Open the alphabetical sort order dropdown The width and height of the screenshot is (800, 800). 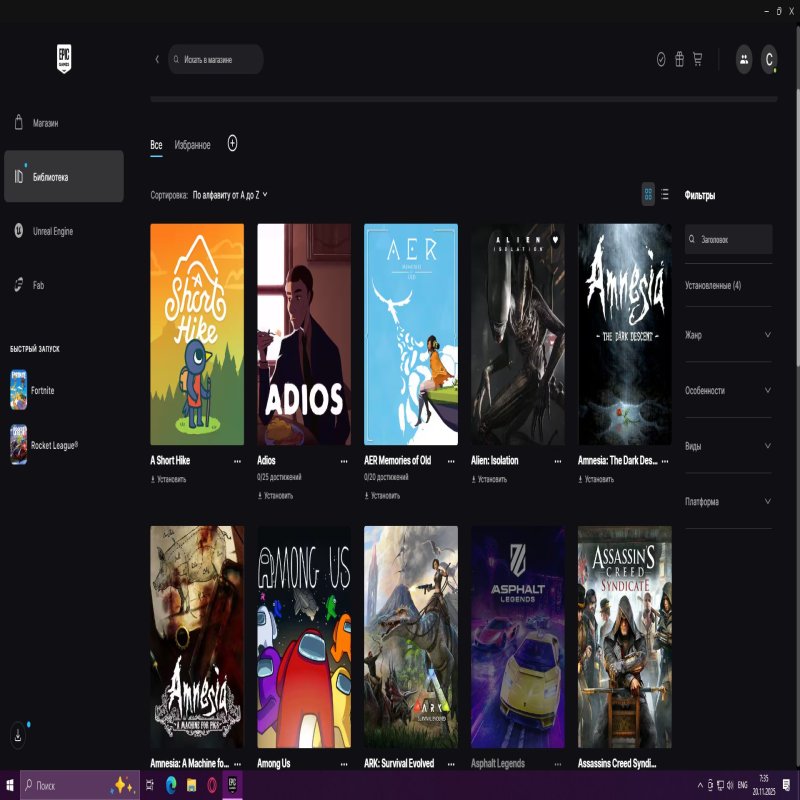click(230, 195)
